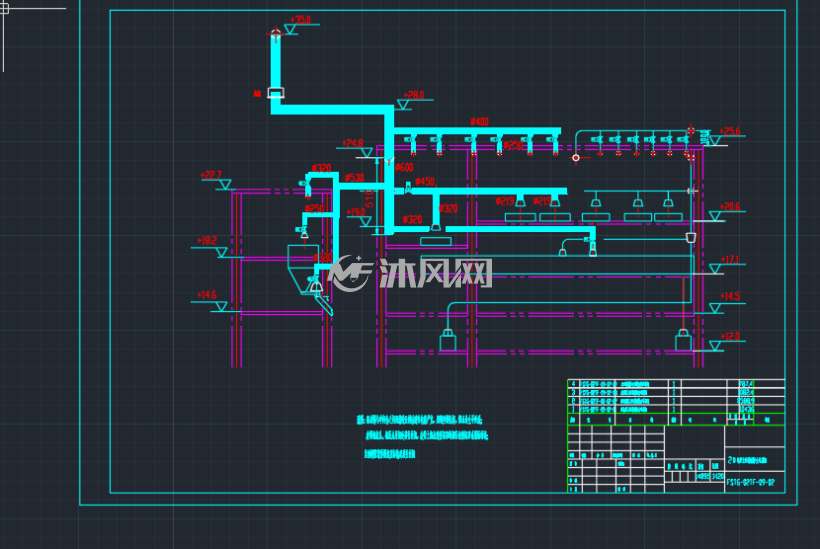Pick the ø400 duct diameter label
The width and height of the screenshot is (820, 549).
479,121
